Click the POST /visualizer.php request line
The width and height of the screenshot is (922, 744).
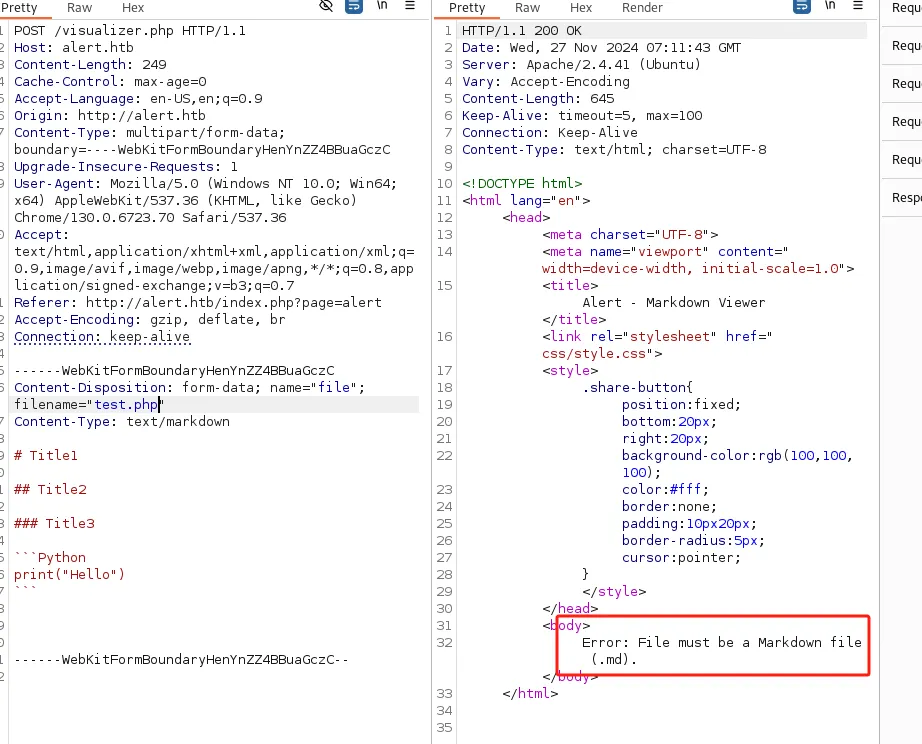(x=130, y=31)
